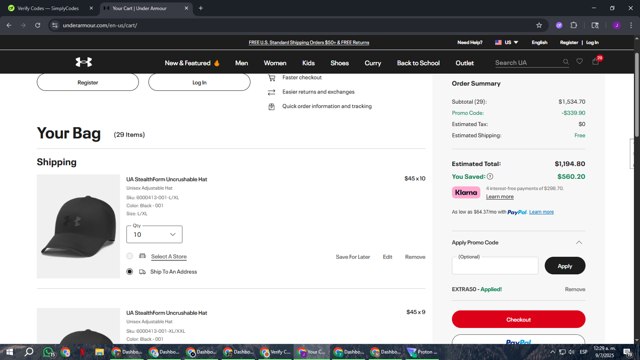The height and width of the screenshot is (360, 640).
Task: Open the media control icon in toolbar
Action: pos(595,25)
